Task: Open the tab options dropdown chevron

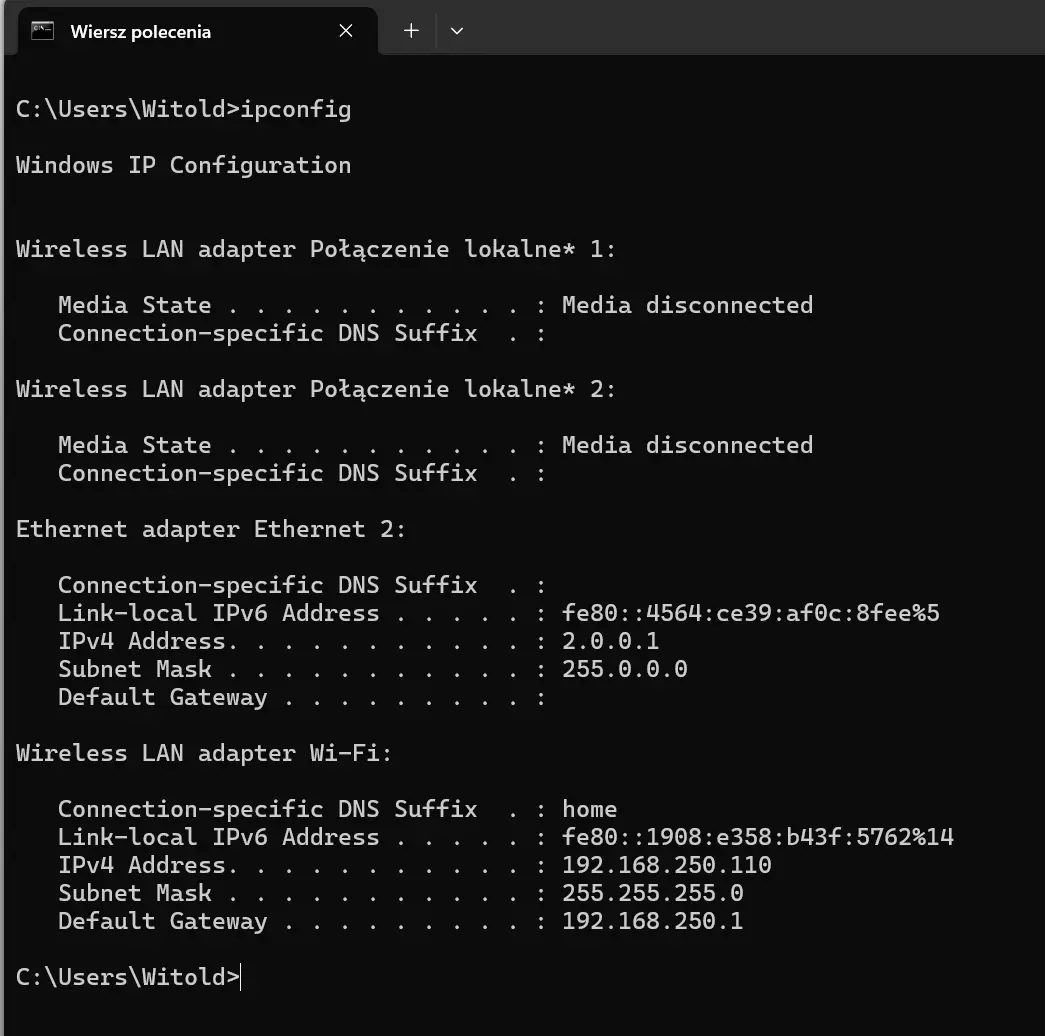Action: point(457,31)
